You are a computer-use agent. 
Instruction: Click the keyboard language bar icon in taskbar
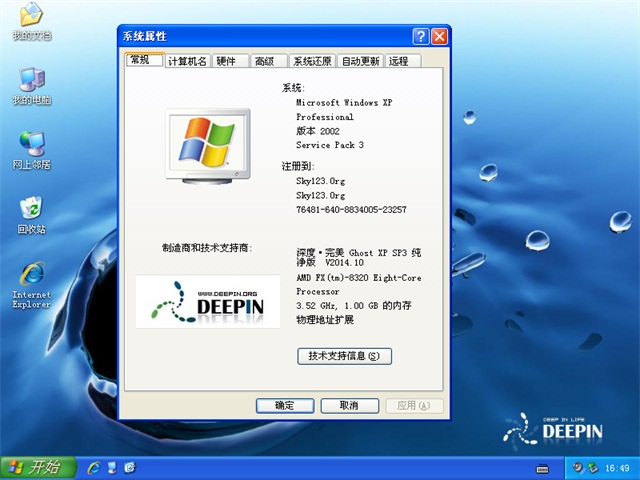click(x=543, y=468)
